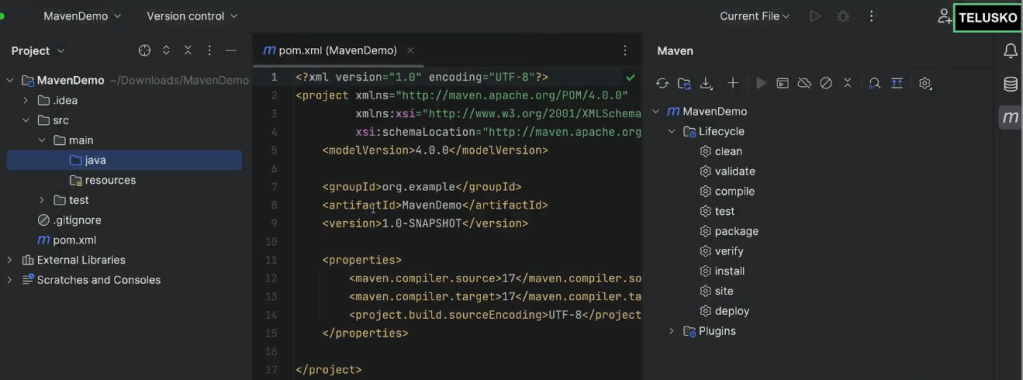Select the deploy lifecycle goal
Screen dimensions: 1023x380
tap(724, 311)
